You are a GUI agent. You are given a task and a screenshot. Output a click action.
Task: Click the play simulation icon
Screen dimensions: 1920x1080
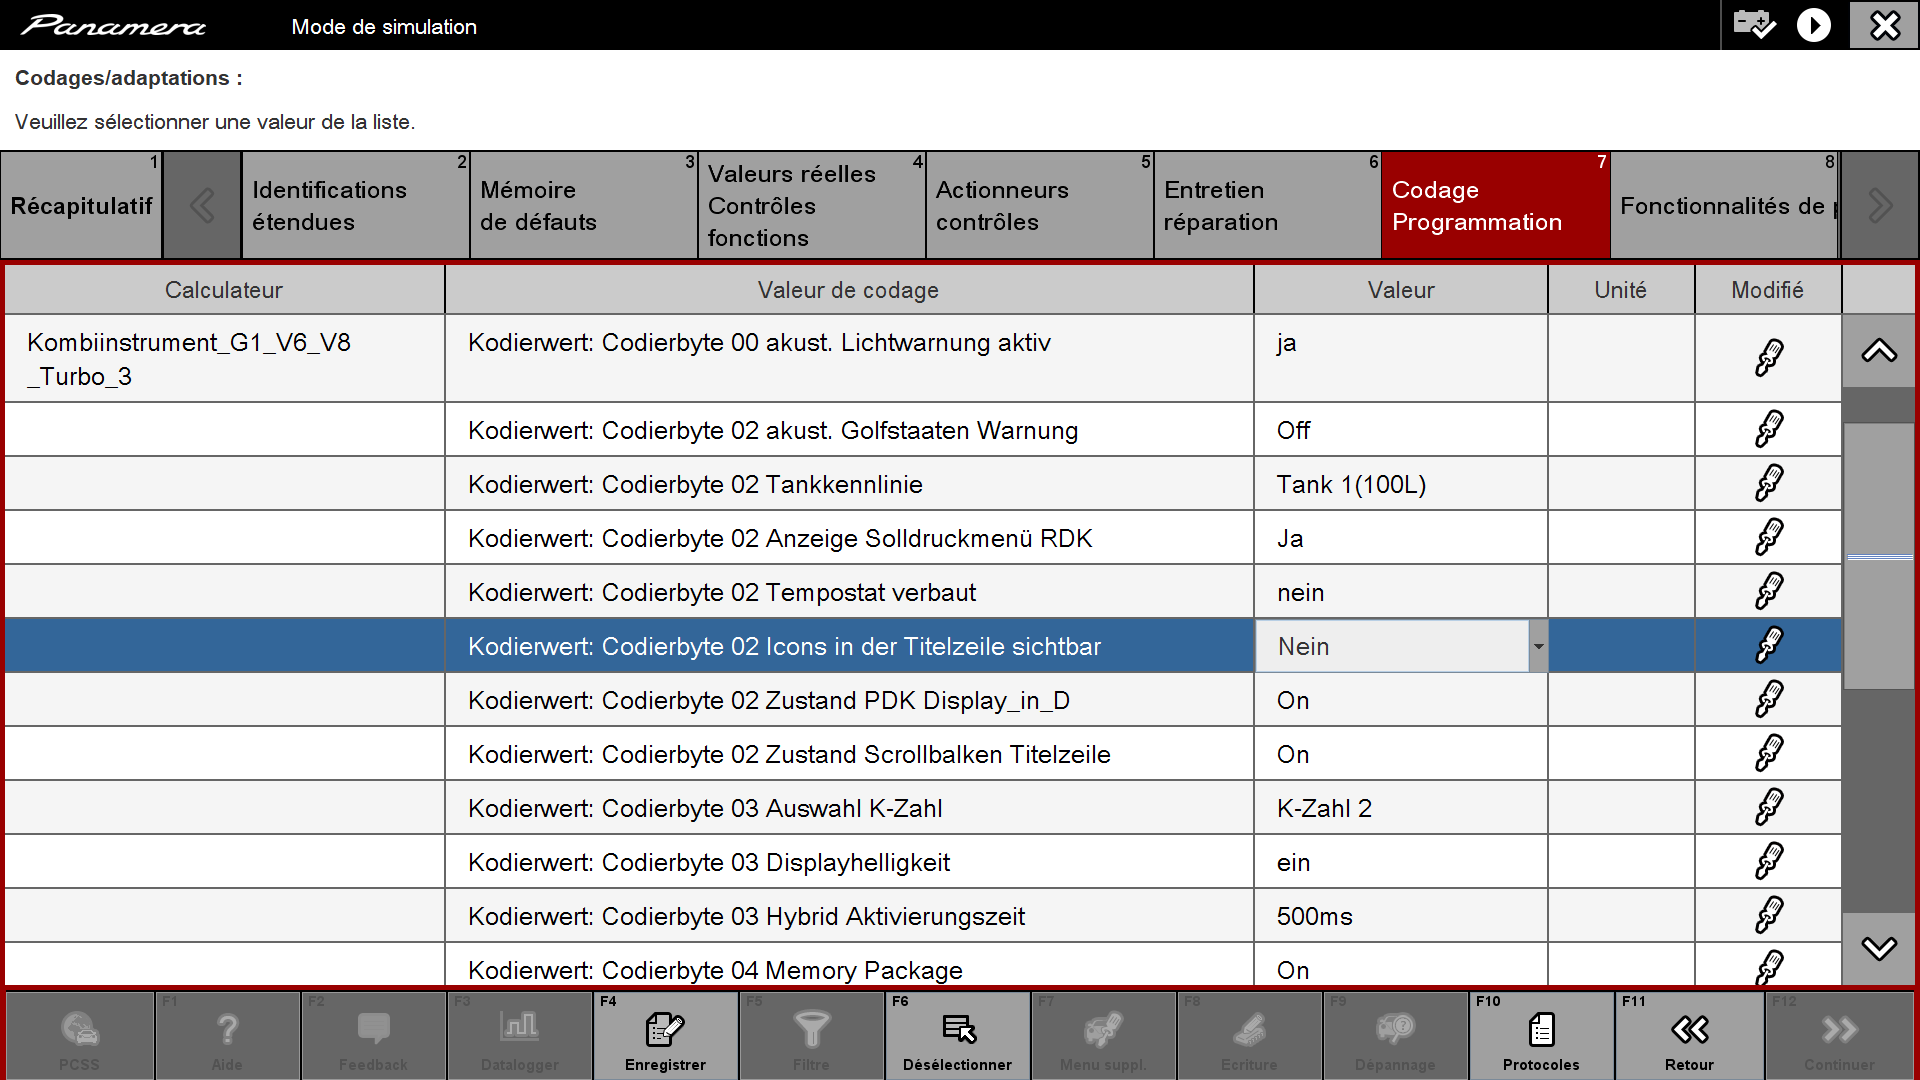point(1814,25)
